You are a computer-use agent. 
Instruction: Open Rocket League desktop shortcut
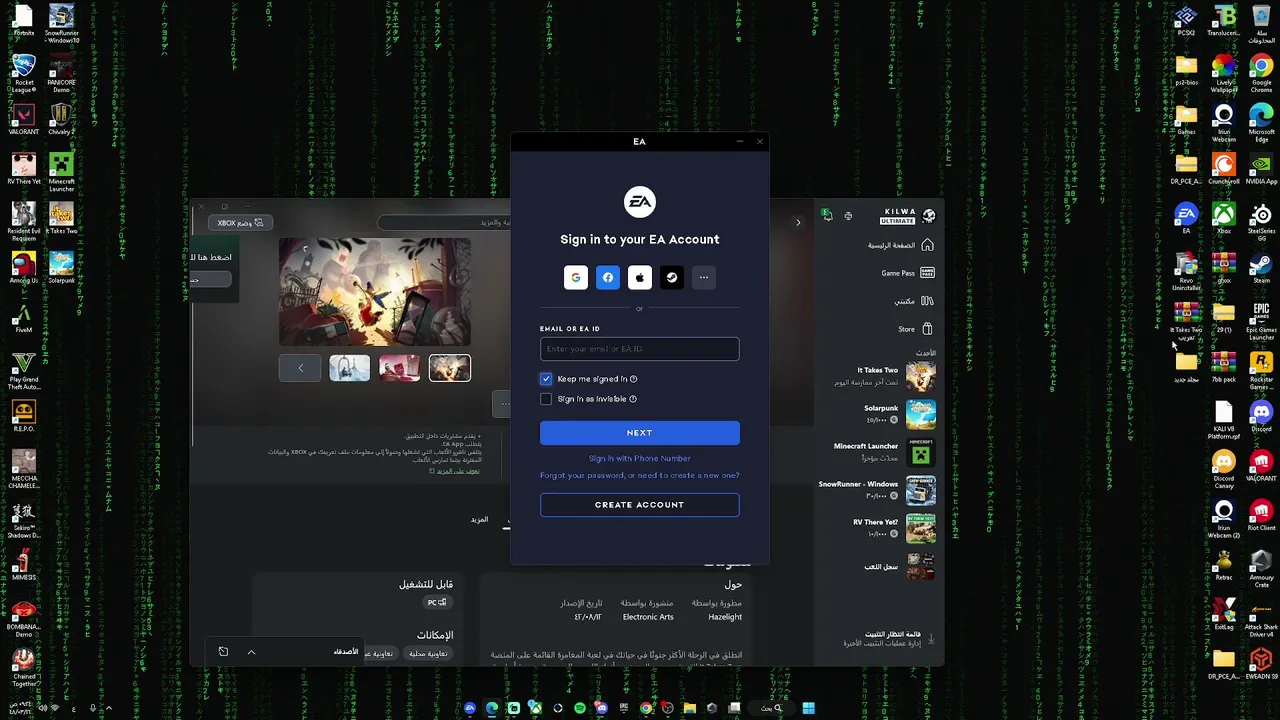(24, 72)
